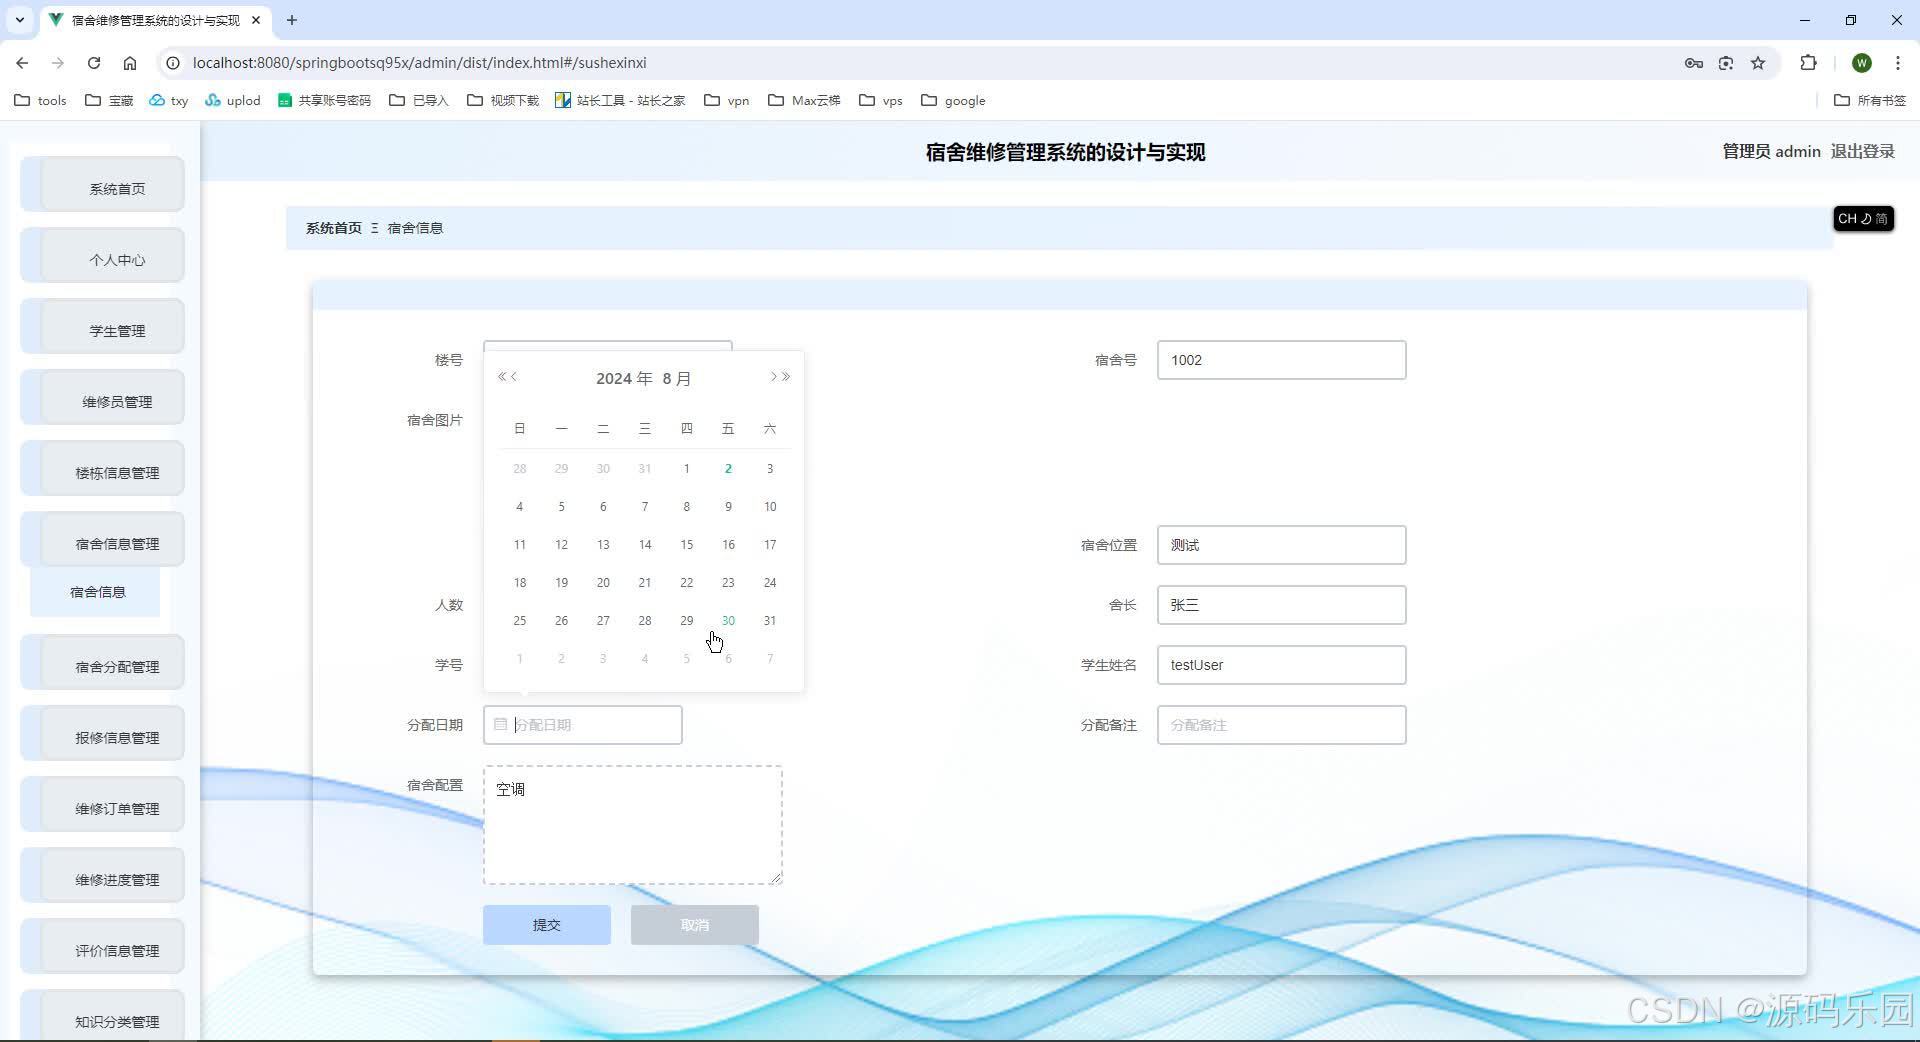Click the password key icon in address bar
Image resolution: width=1920 pixels, height=1042 pixels.
(x=1693, y=62)
